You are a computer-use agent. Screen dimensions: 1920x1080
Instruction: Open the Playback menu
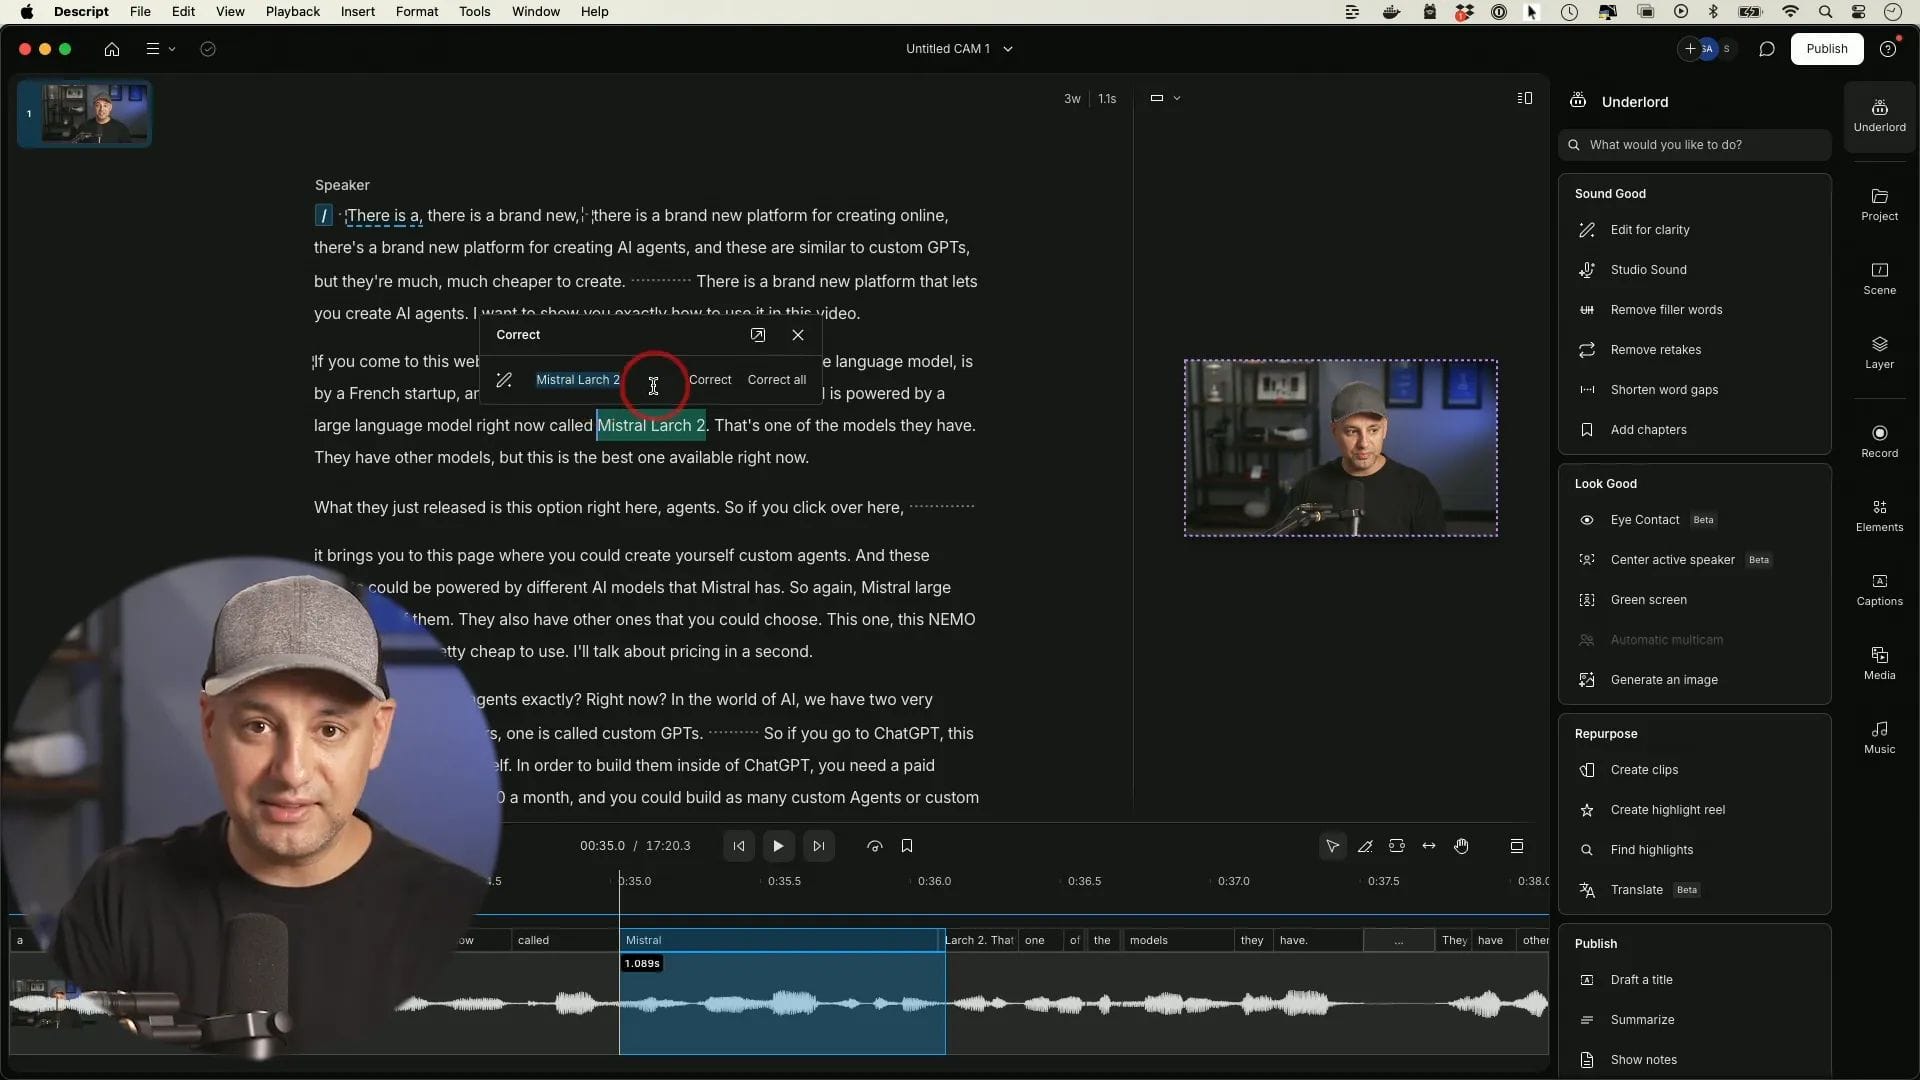click(x=293, y=12)
